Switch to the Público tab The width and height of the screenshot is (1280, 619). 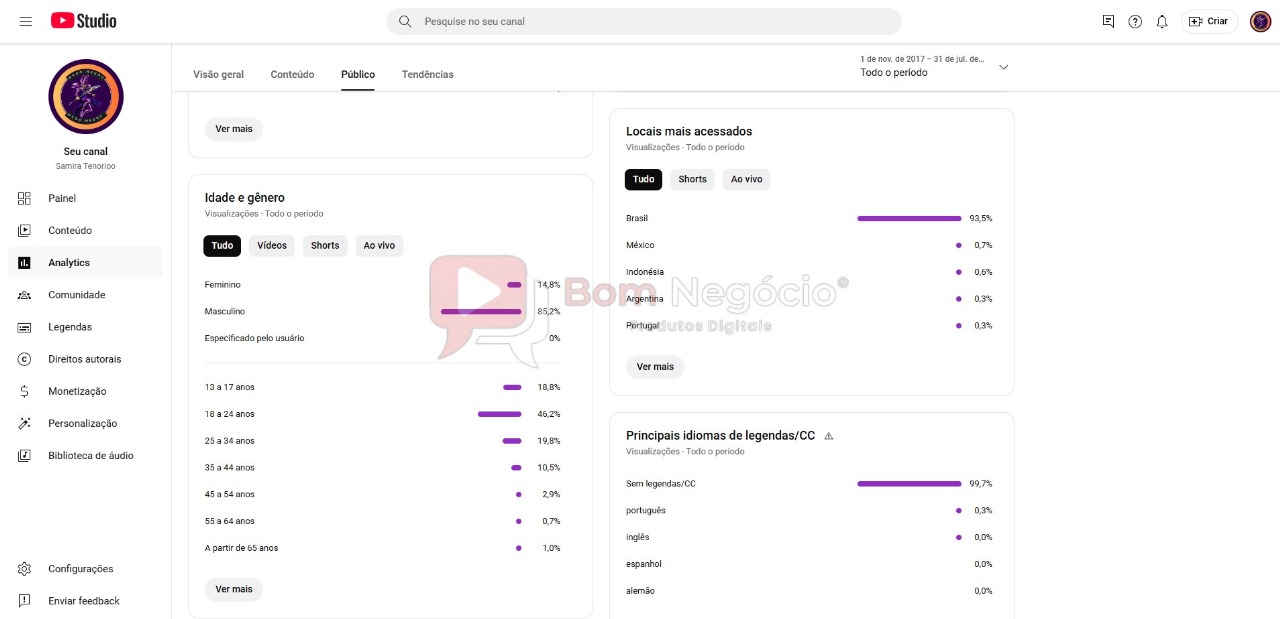pos(358,74)
